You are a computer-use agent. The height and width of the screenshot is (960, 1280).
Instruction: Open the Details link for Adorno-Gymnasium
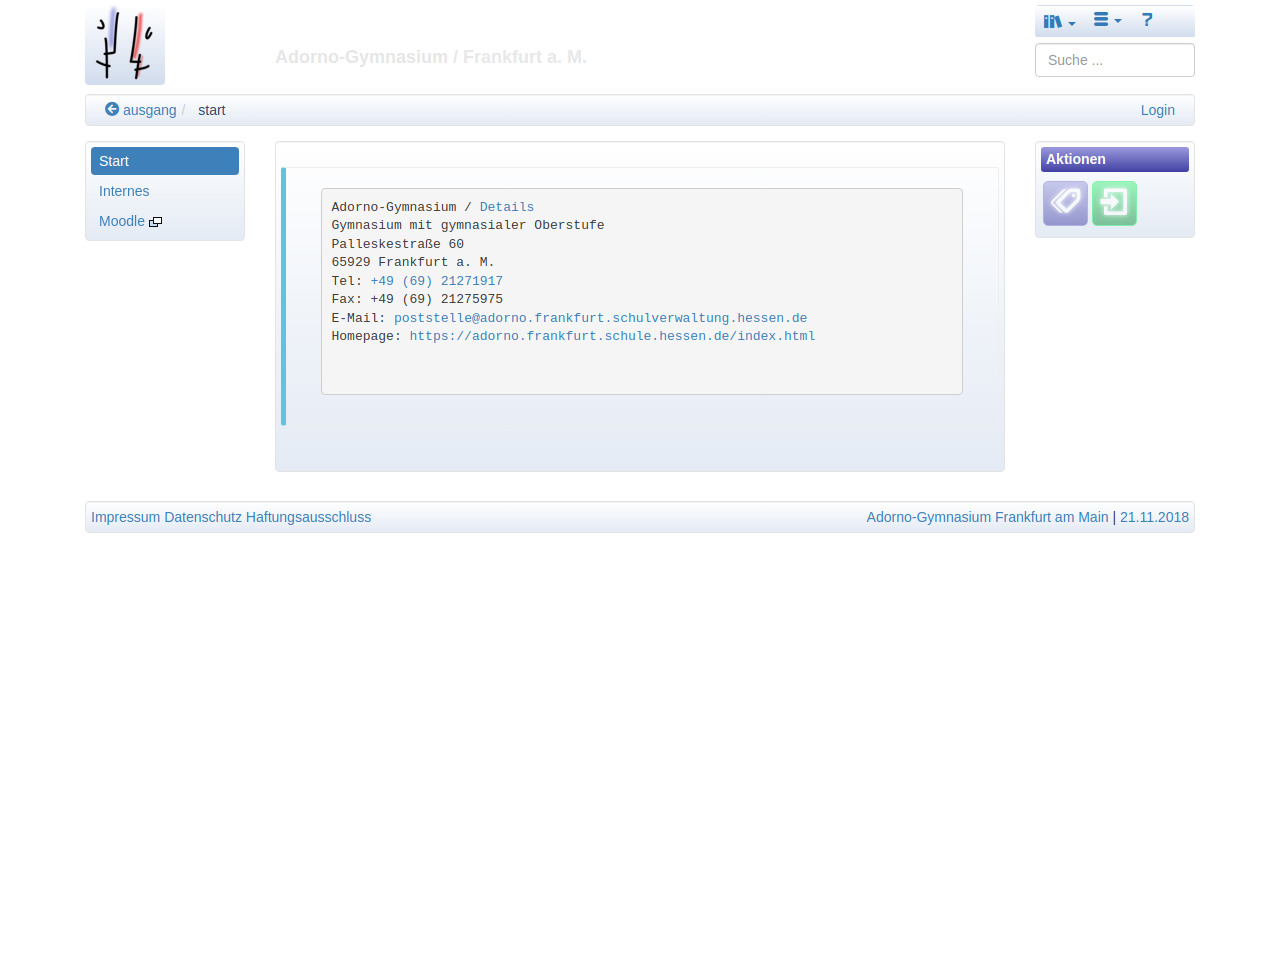[x=506, y=207]
